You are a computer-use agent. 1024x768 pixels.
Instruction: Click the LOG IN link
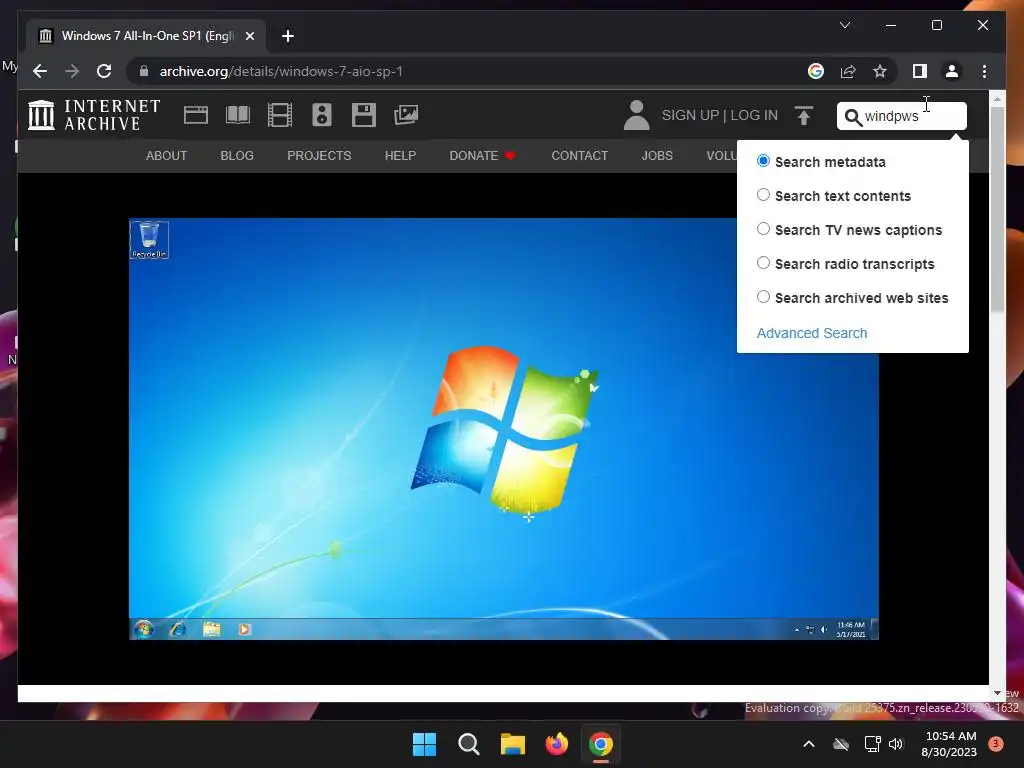click(x=754, y=115)
